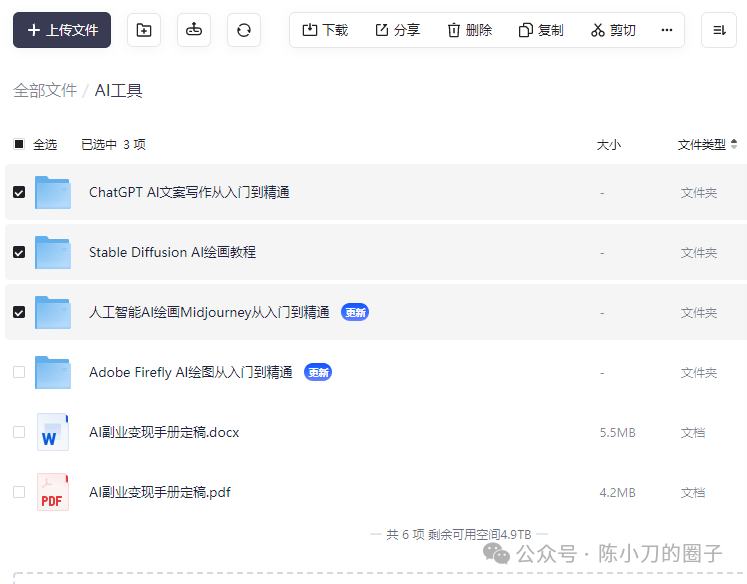The width and height of the screenshot is (747, 584).
Task: Open 人工智能AI绘画Midjourney从入门到精通 folder name
Action: pos(209,312)
